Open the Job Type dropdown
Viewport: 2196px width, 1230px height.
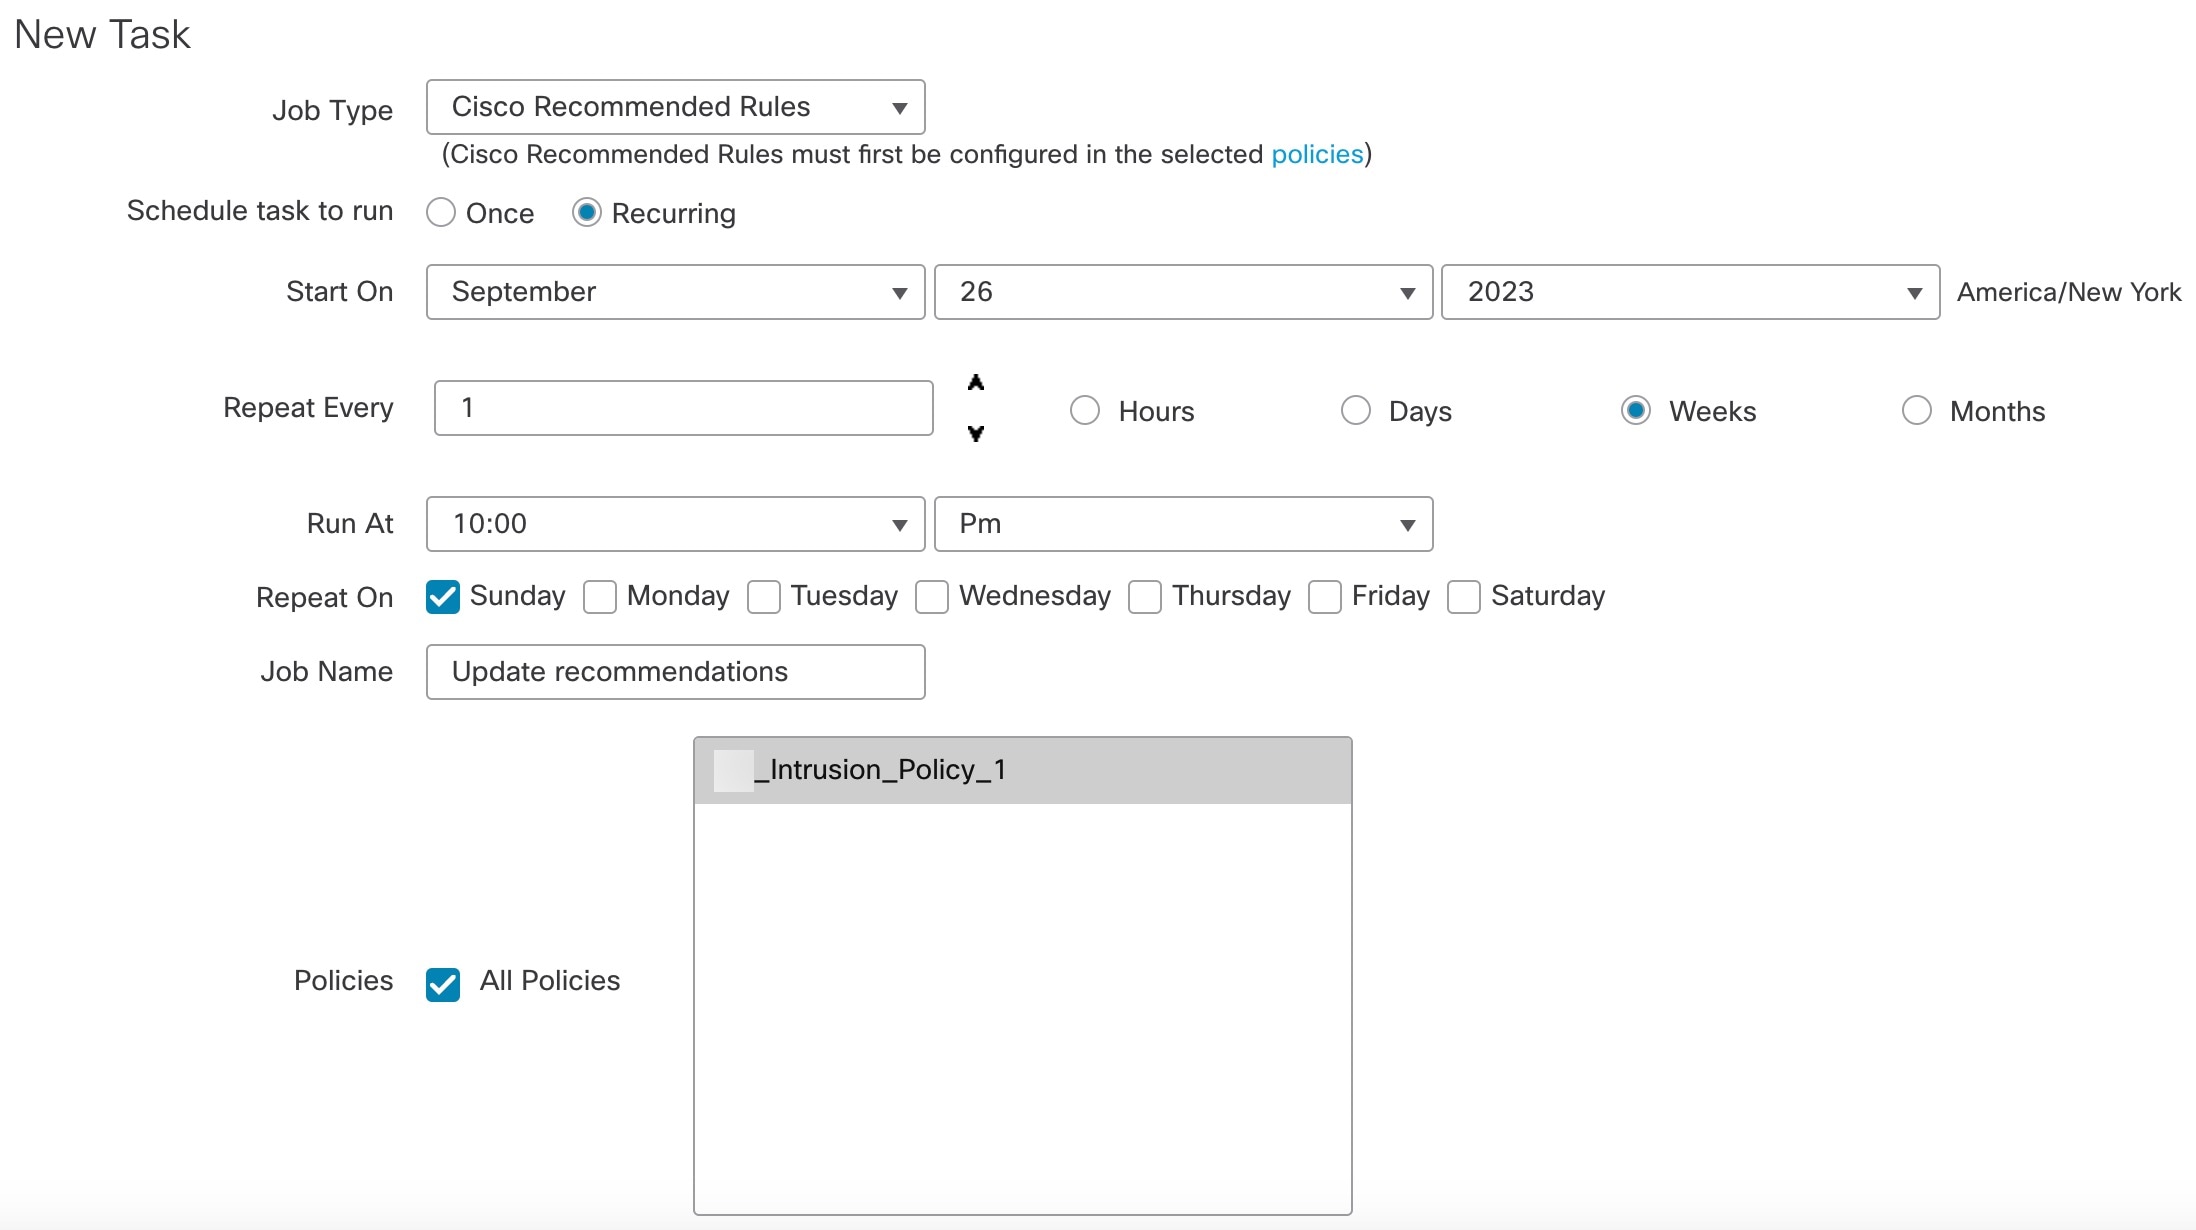coord(675,107)
